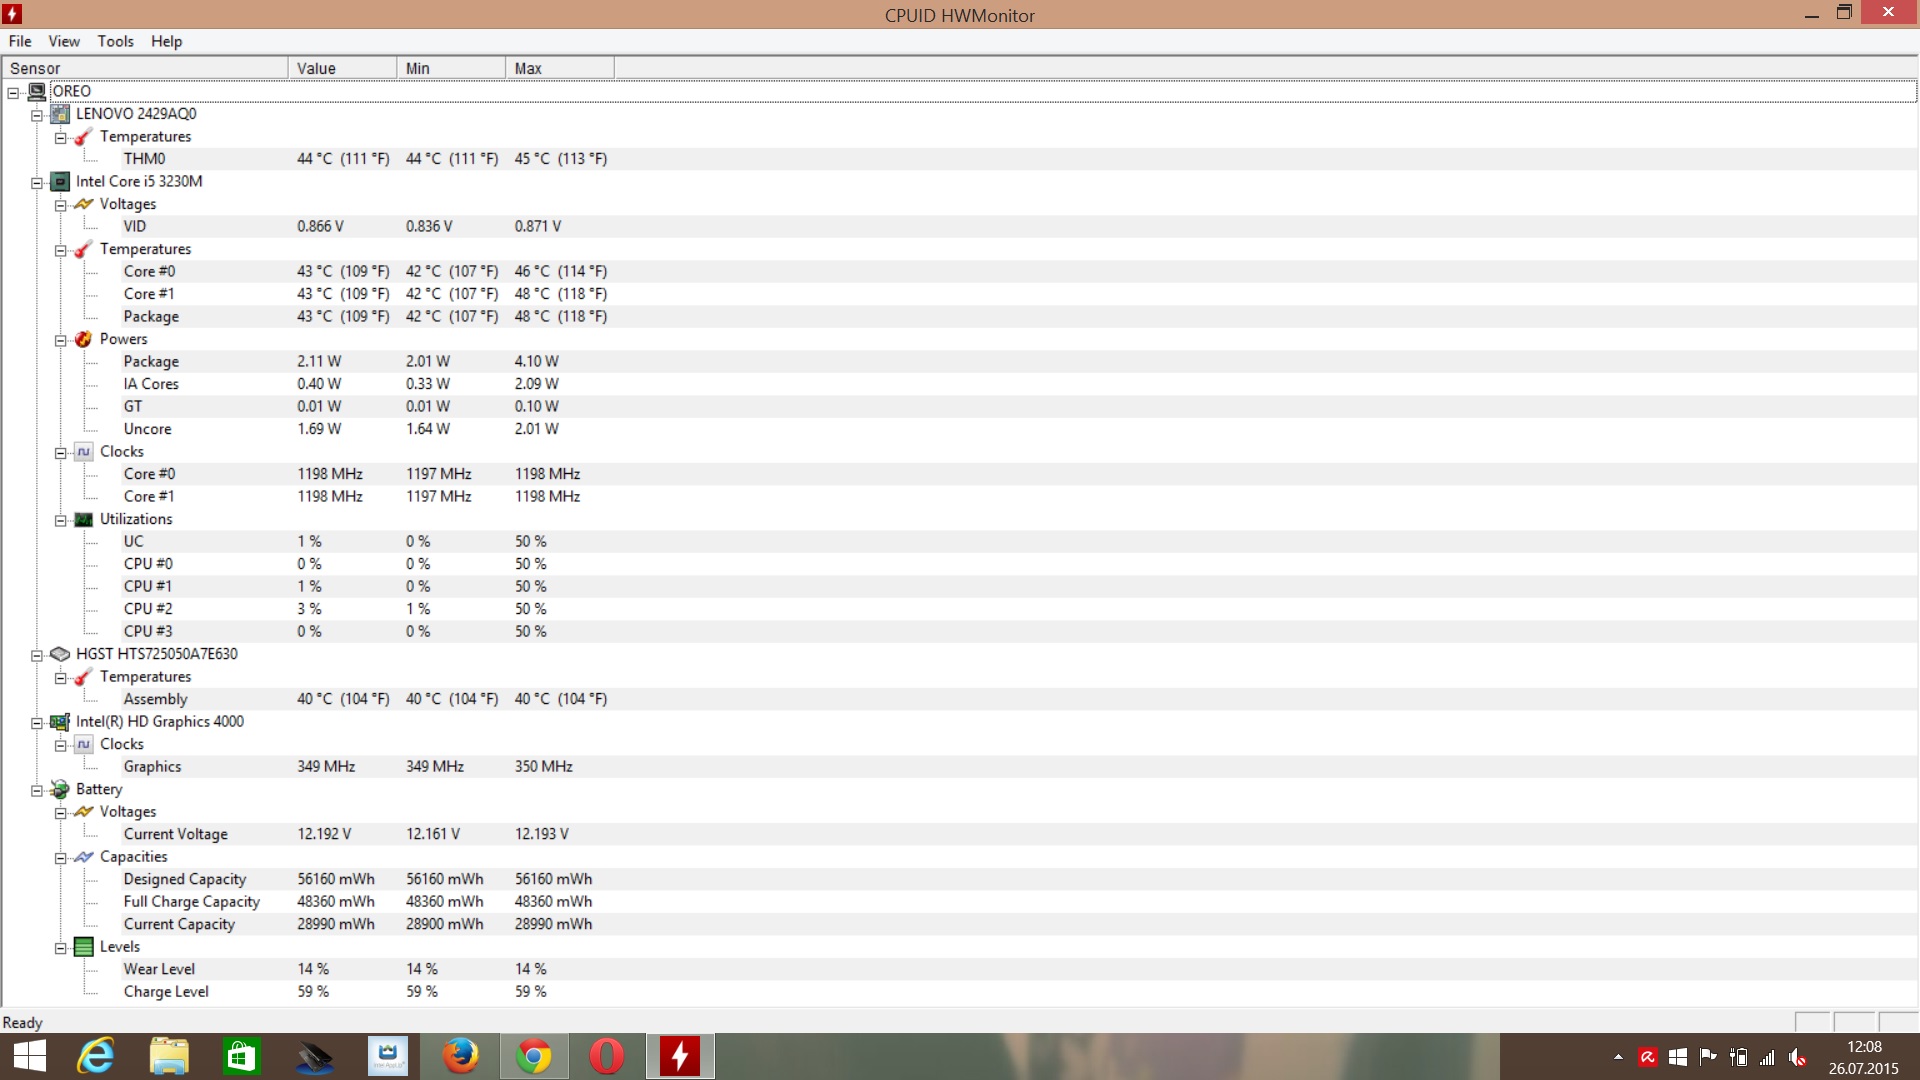Image resolution: width=1920 pixels, height=1080 pixels.
Task: Select the Full Charge Capacity row
Action: (191, 902)
